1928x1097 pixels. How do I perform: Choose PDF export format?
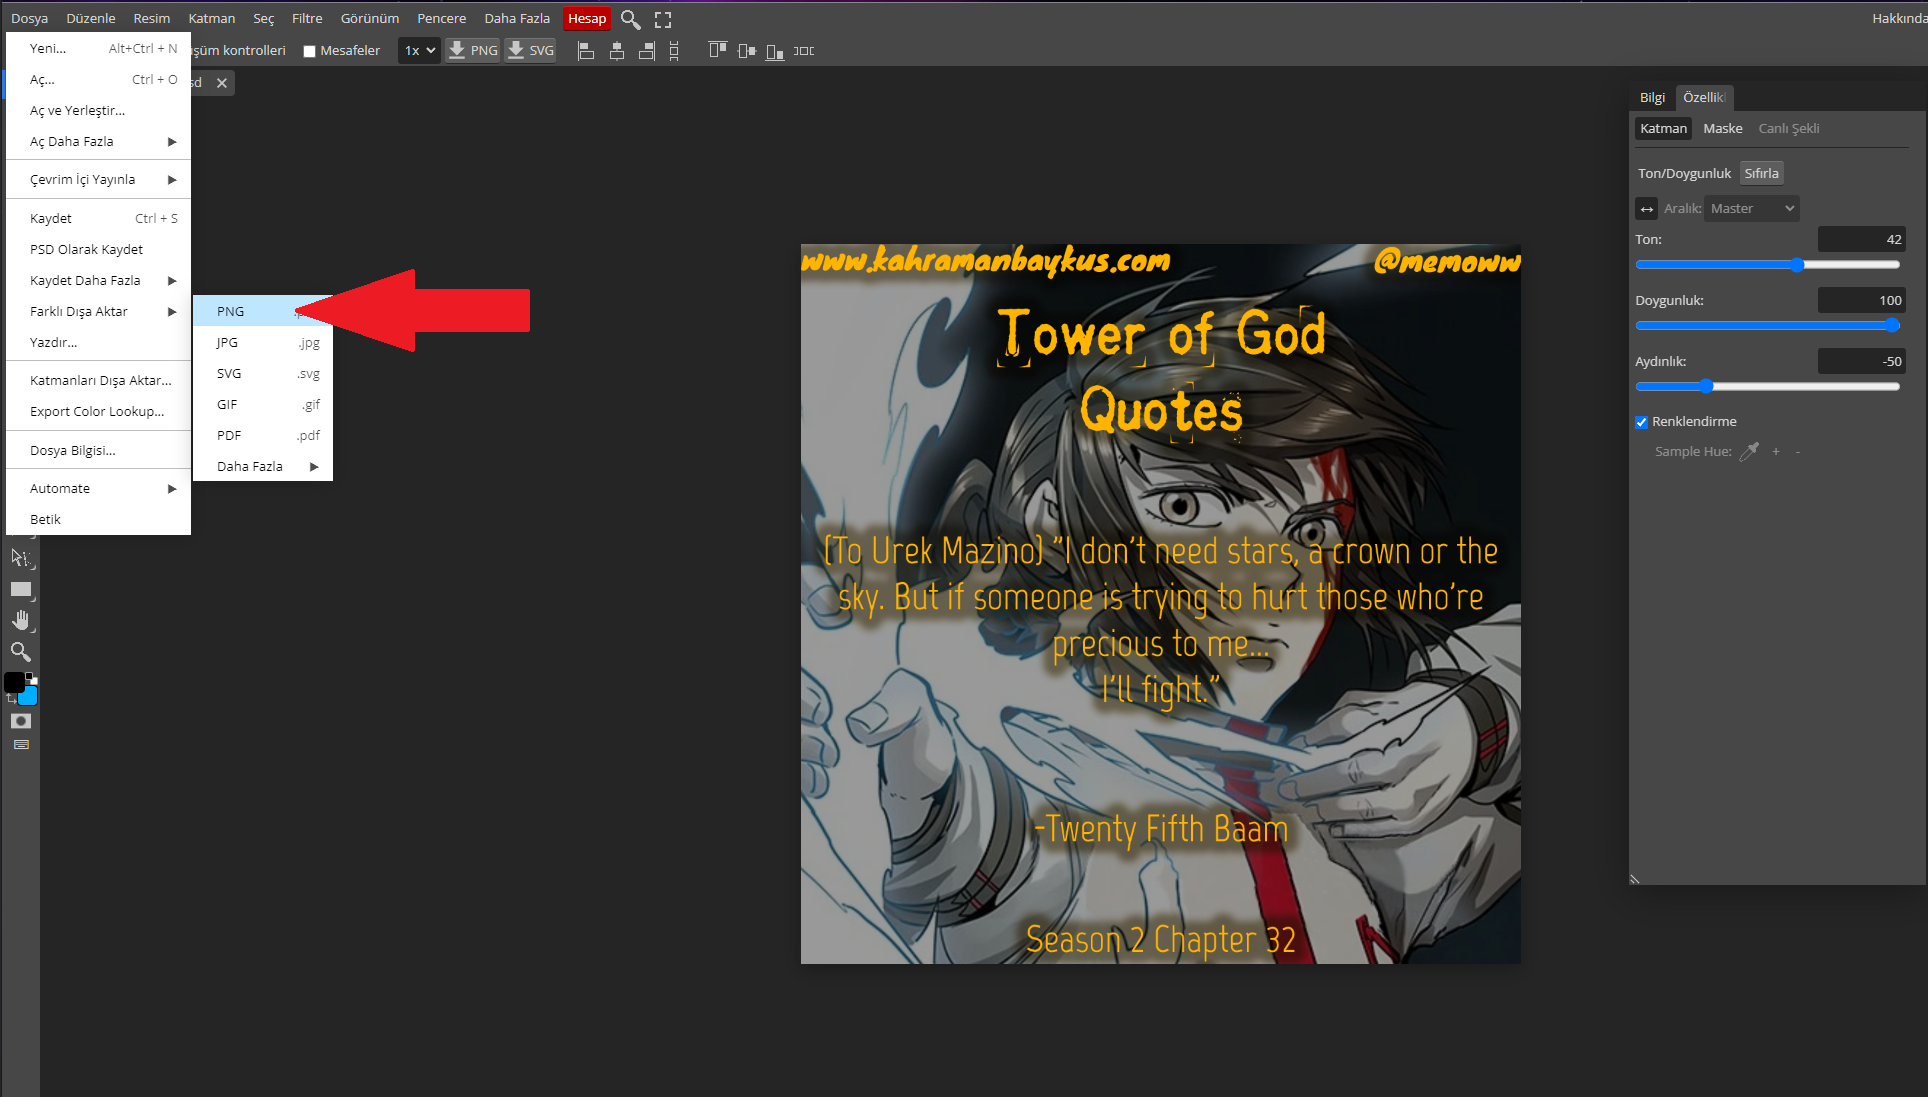(263, 436)
